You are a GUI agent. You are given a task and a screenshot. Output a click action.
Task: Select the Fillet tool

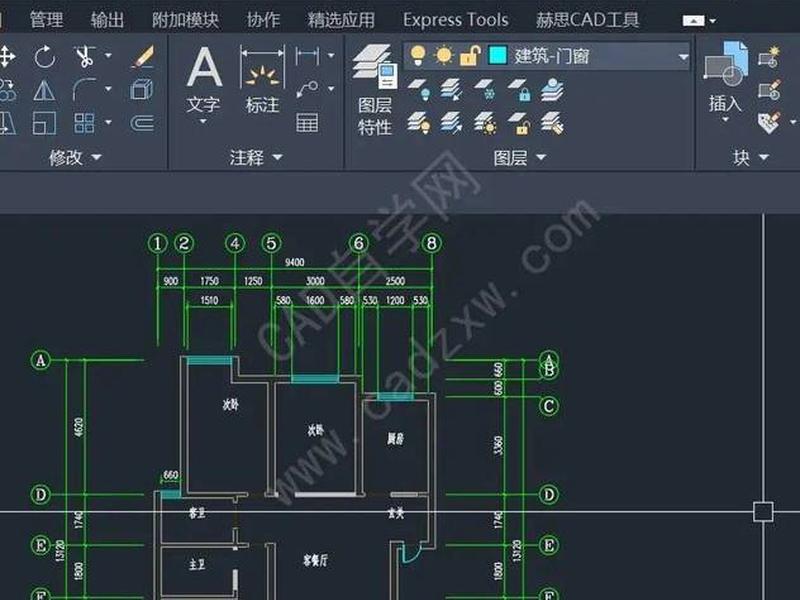pos(85,90)
